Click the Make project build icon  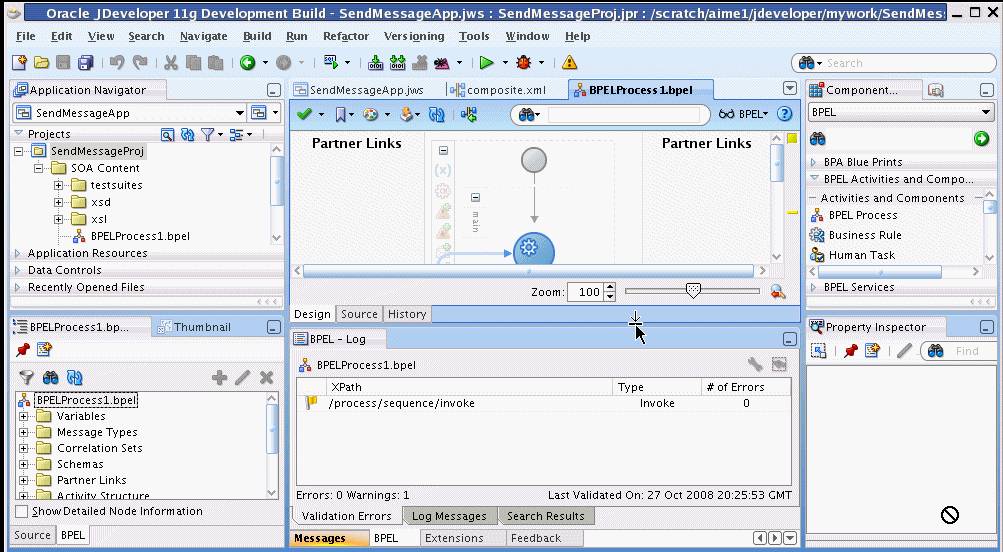[375, 63]
